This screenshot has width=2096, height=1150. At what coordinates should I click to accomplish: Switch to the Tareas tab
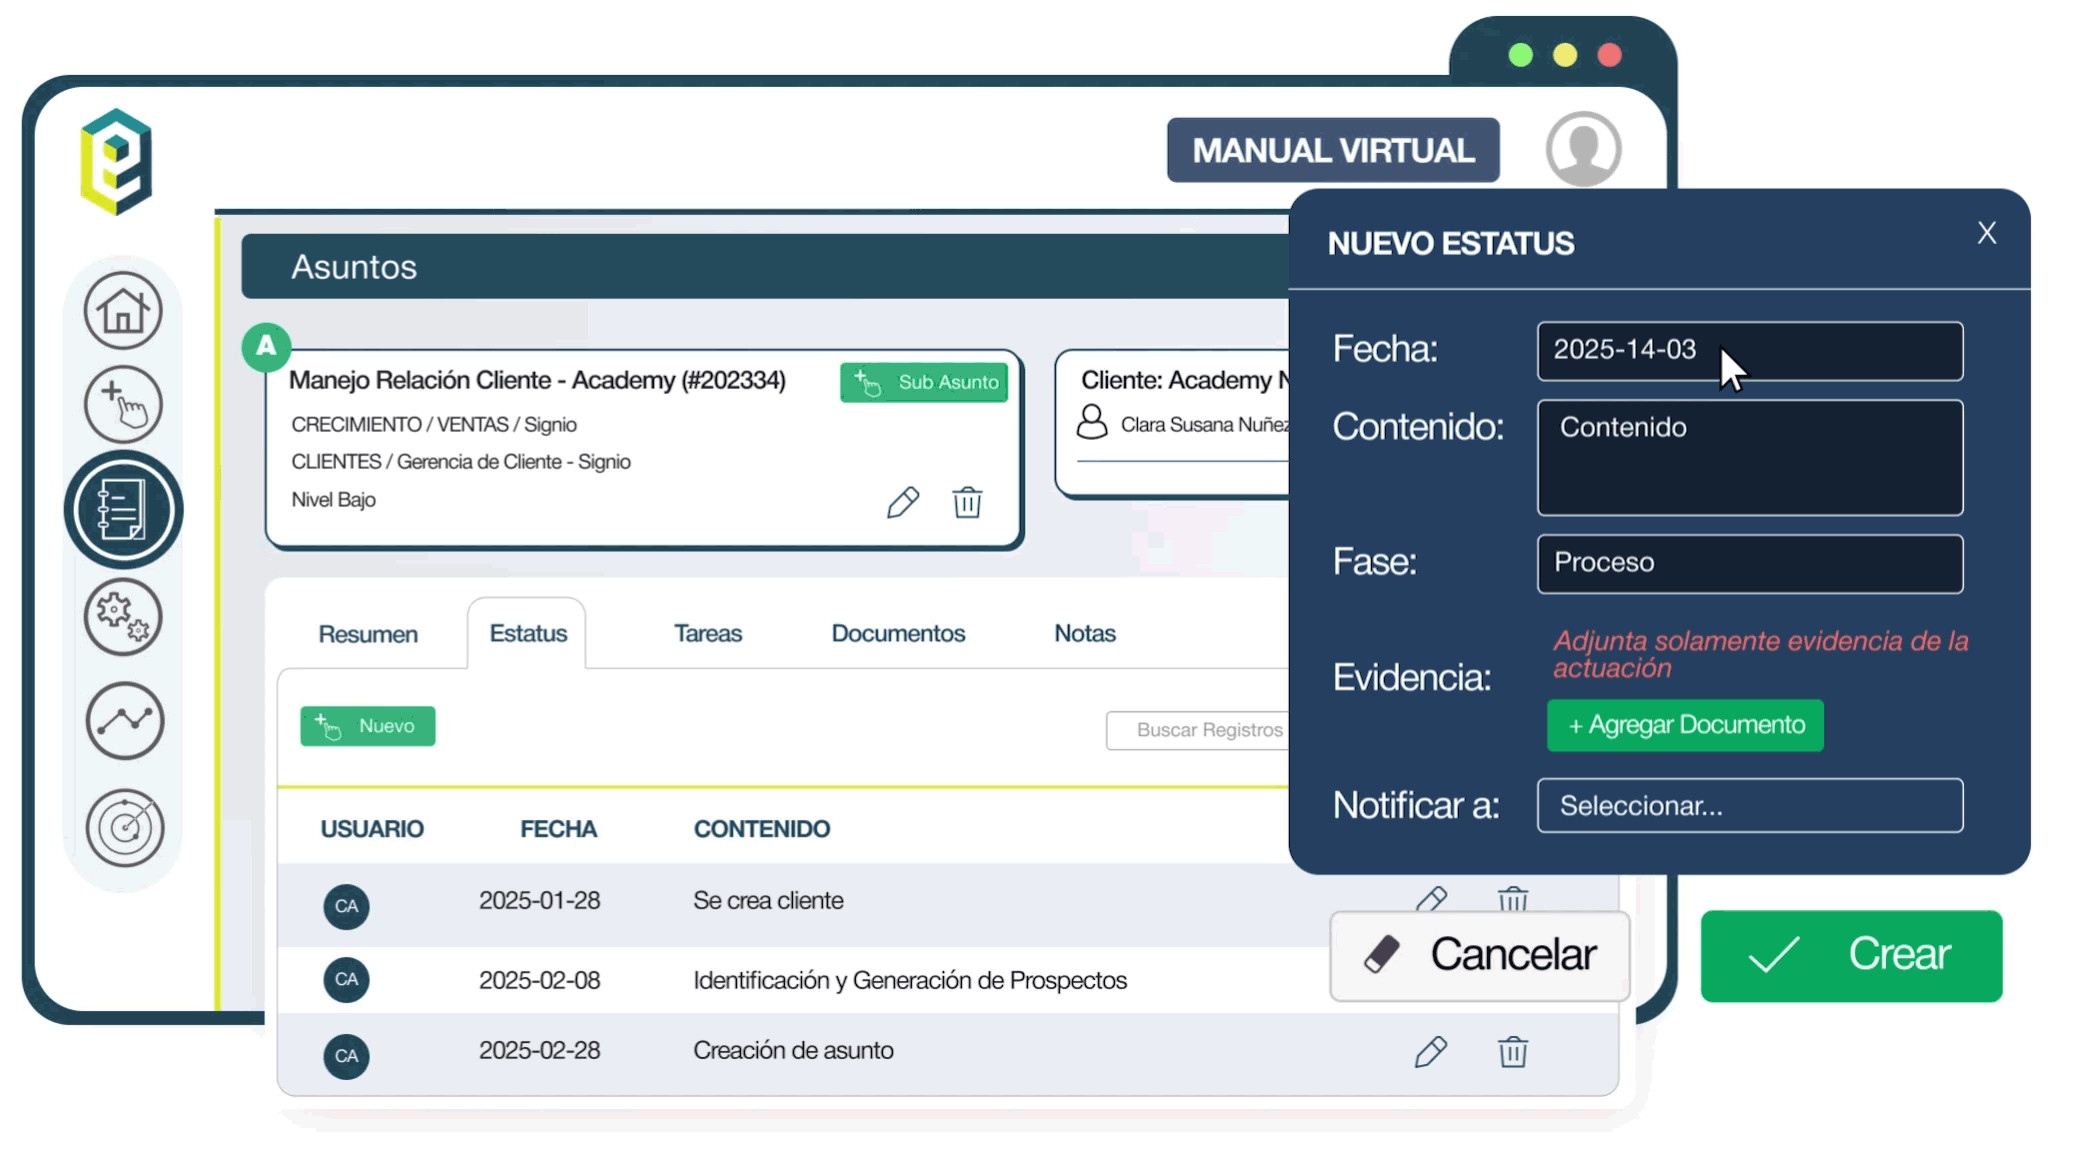tap(707, 634)
